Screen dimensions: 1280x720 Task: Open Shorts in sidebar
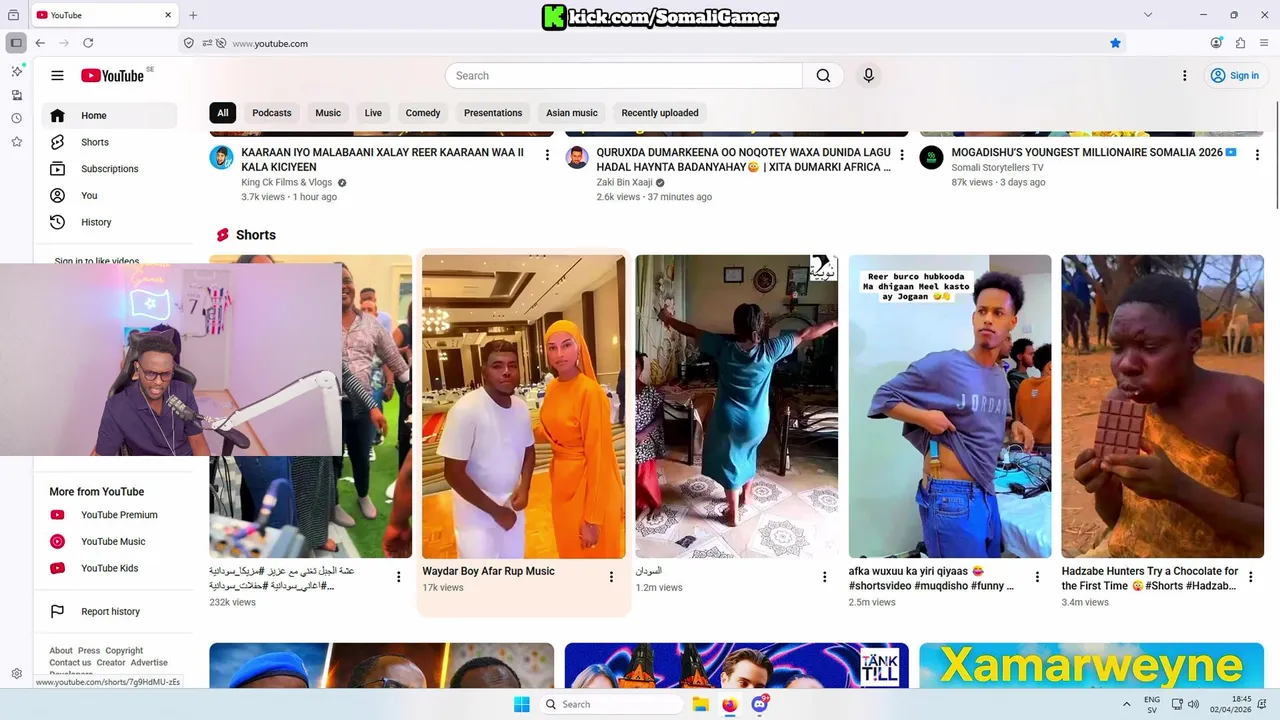click(109, 142)
